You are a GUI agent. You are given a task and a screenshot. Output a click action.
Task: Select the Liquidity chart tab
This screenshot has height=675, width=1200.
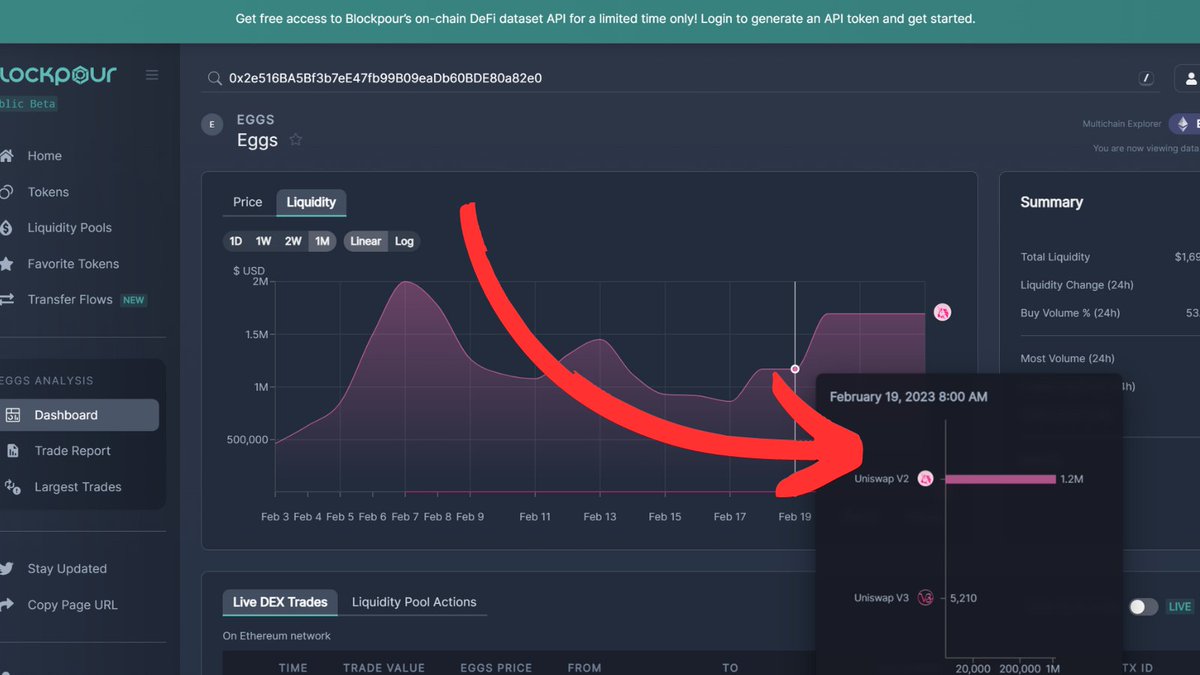point(311,202)
